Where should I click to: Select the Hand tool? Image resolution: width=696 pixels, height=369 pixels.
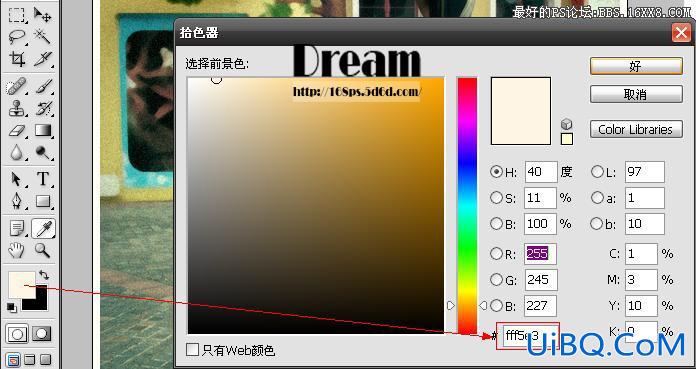17,251
